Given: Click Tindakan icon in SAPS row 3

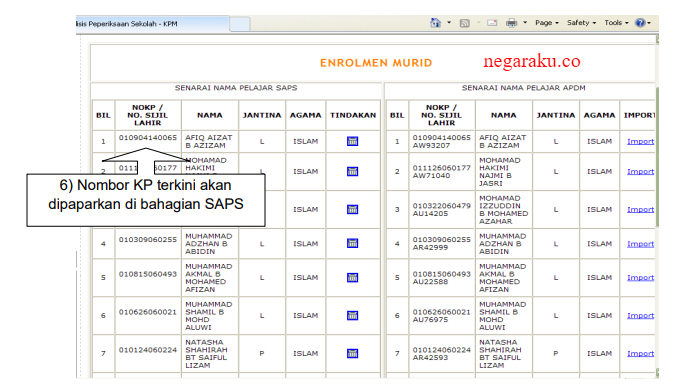Looking at the screenshot, I should click(352, 209).
